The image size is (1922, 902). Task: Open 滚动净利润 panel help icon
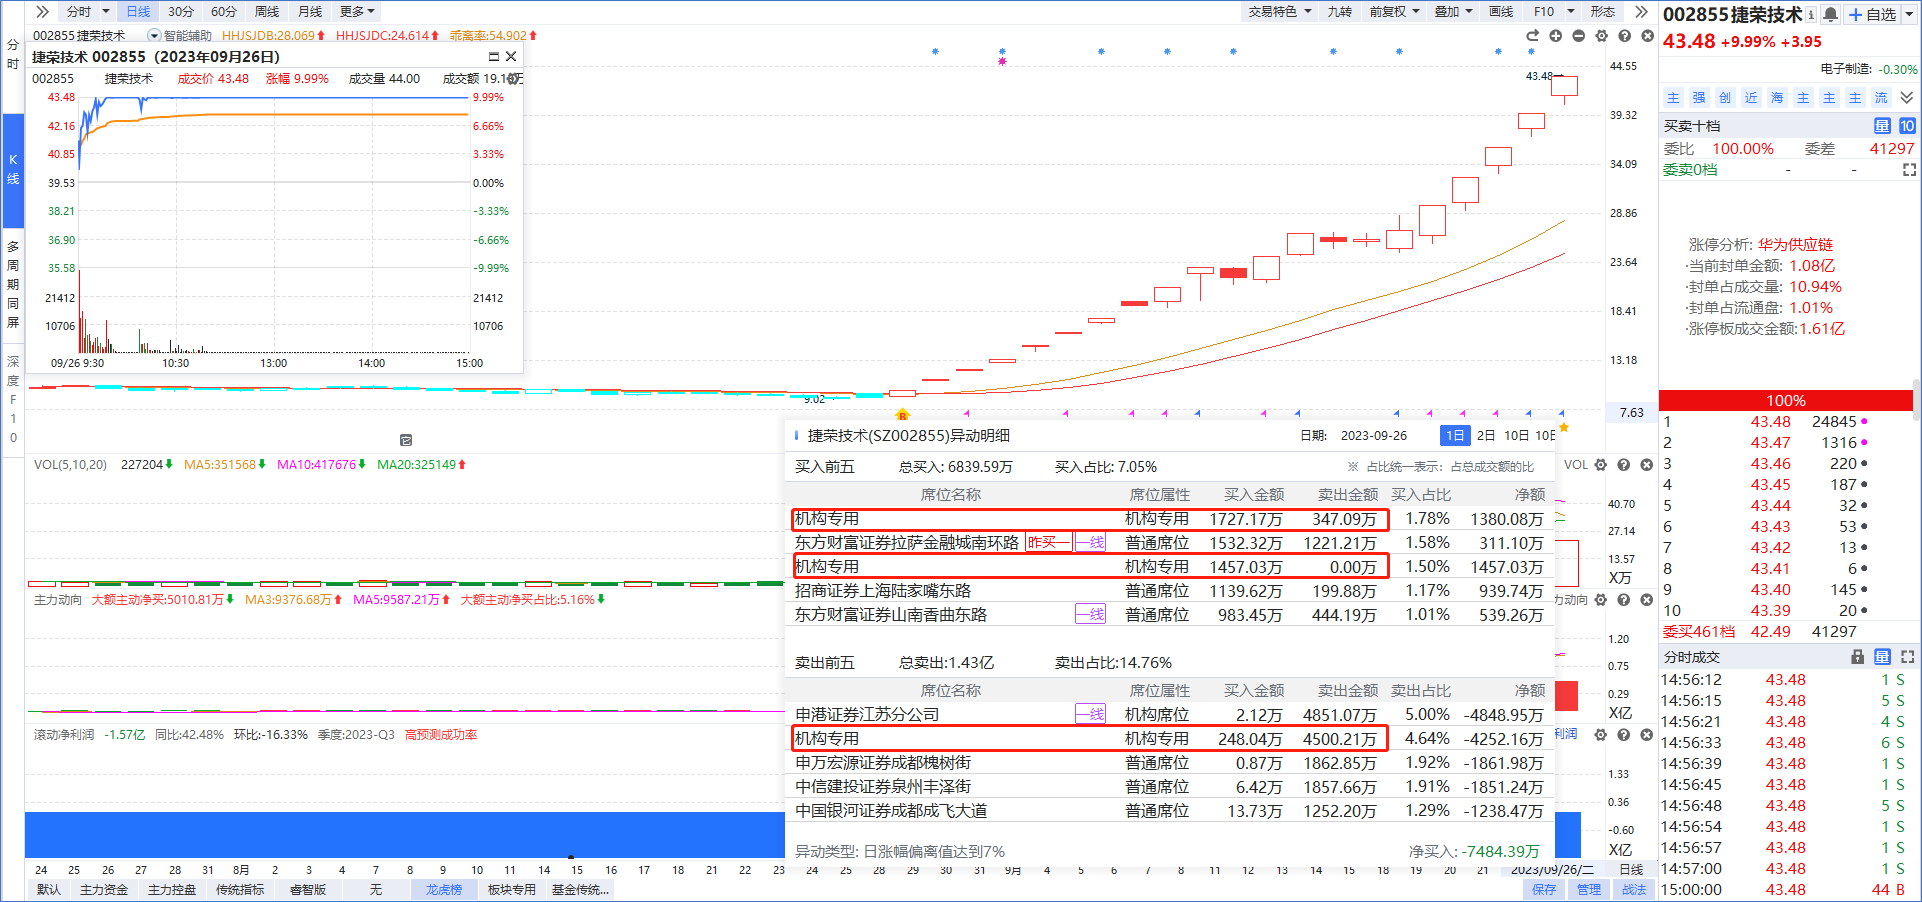click(x=1624, y=735)
